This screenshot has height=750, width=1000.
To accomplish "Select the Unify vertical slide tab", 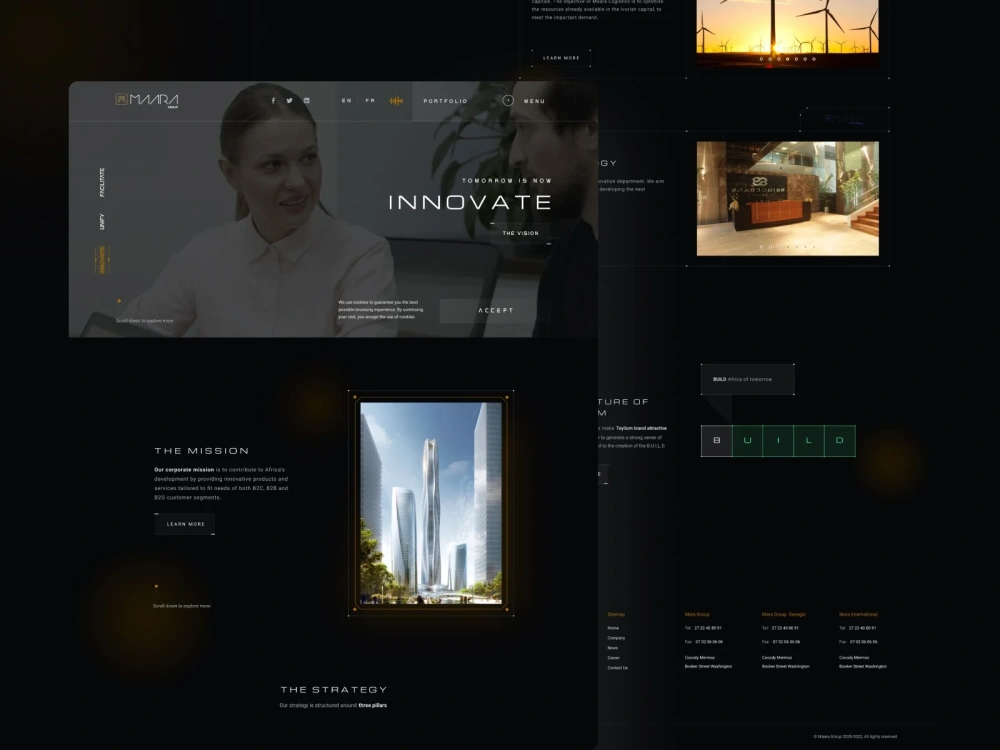I will pyautogui.click(x=102, y=221).
